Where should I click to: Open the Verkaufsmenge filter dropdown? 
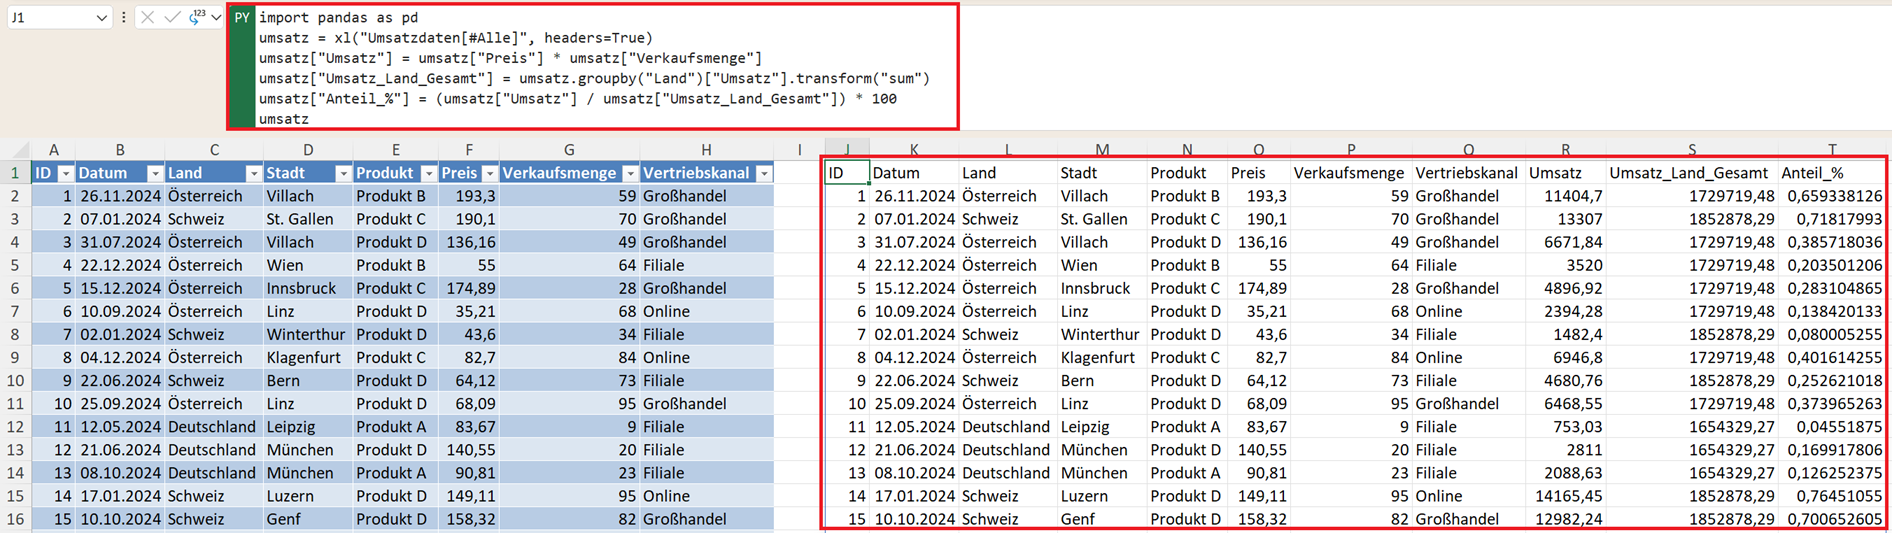coord(630,174)
